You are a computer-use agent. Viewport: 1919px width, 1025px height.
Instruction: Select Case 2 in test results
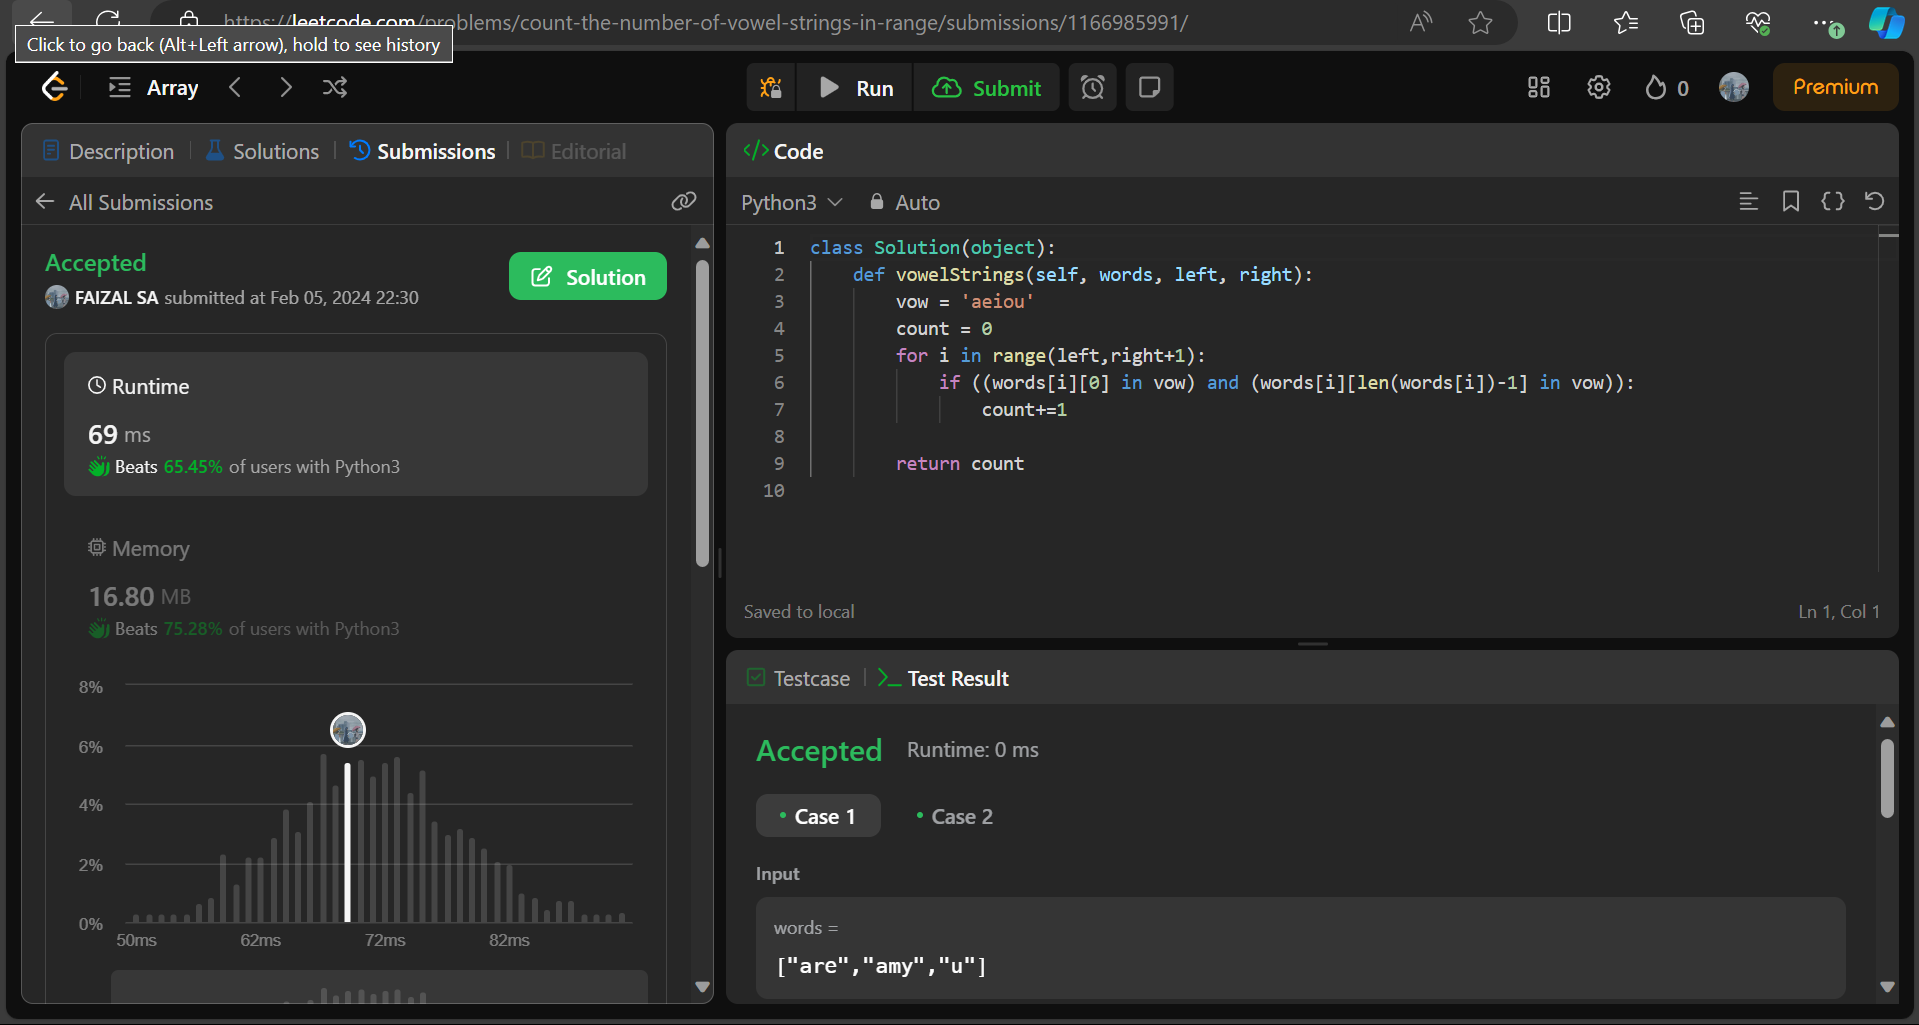pyautogui.click(x=954, y=816)
